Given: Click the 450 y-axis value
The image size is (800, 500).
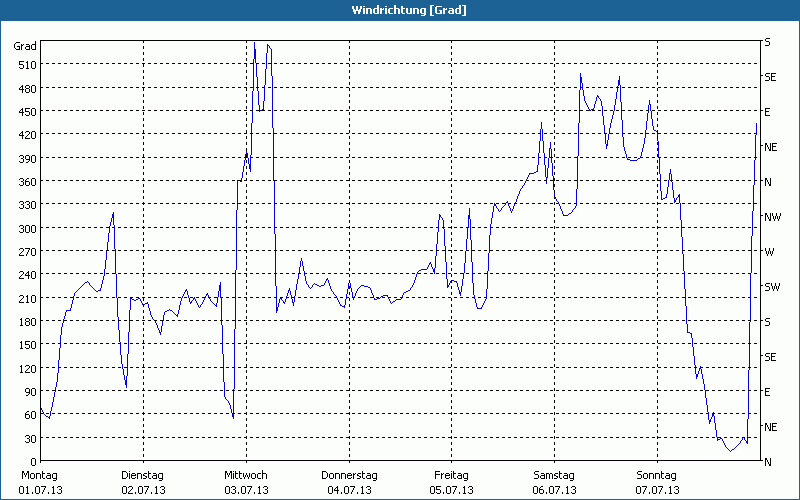Looking at the screenshot, I should pyautogui.click(x=28, y=112).
